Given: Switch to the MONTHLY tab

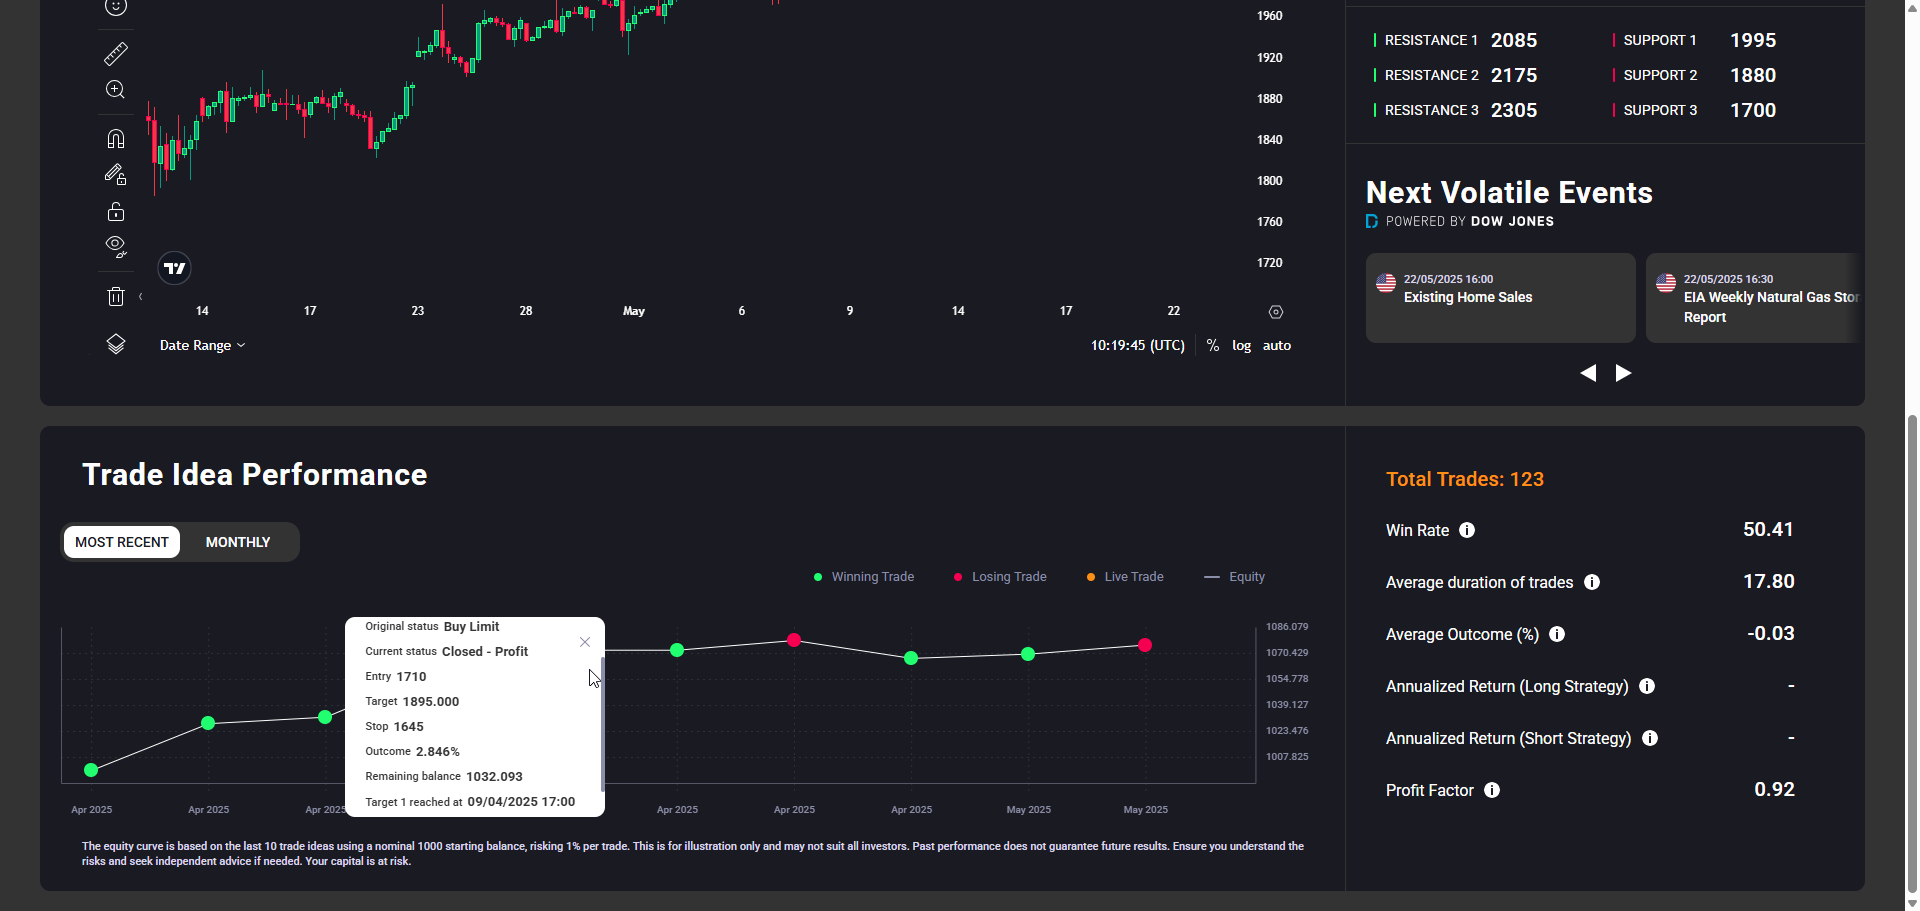Looking at the screenshot, I should pos(238,542).
